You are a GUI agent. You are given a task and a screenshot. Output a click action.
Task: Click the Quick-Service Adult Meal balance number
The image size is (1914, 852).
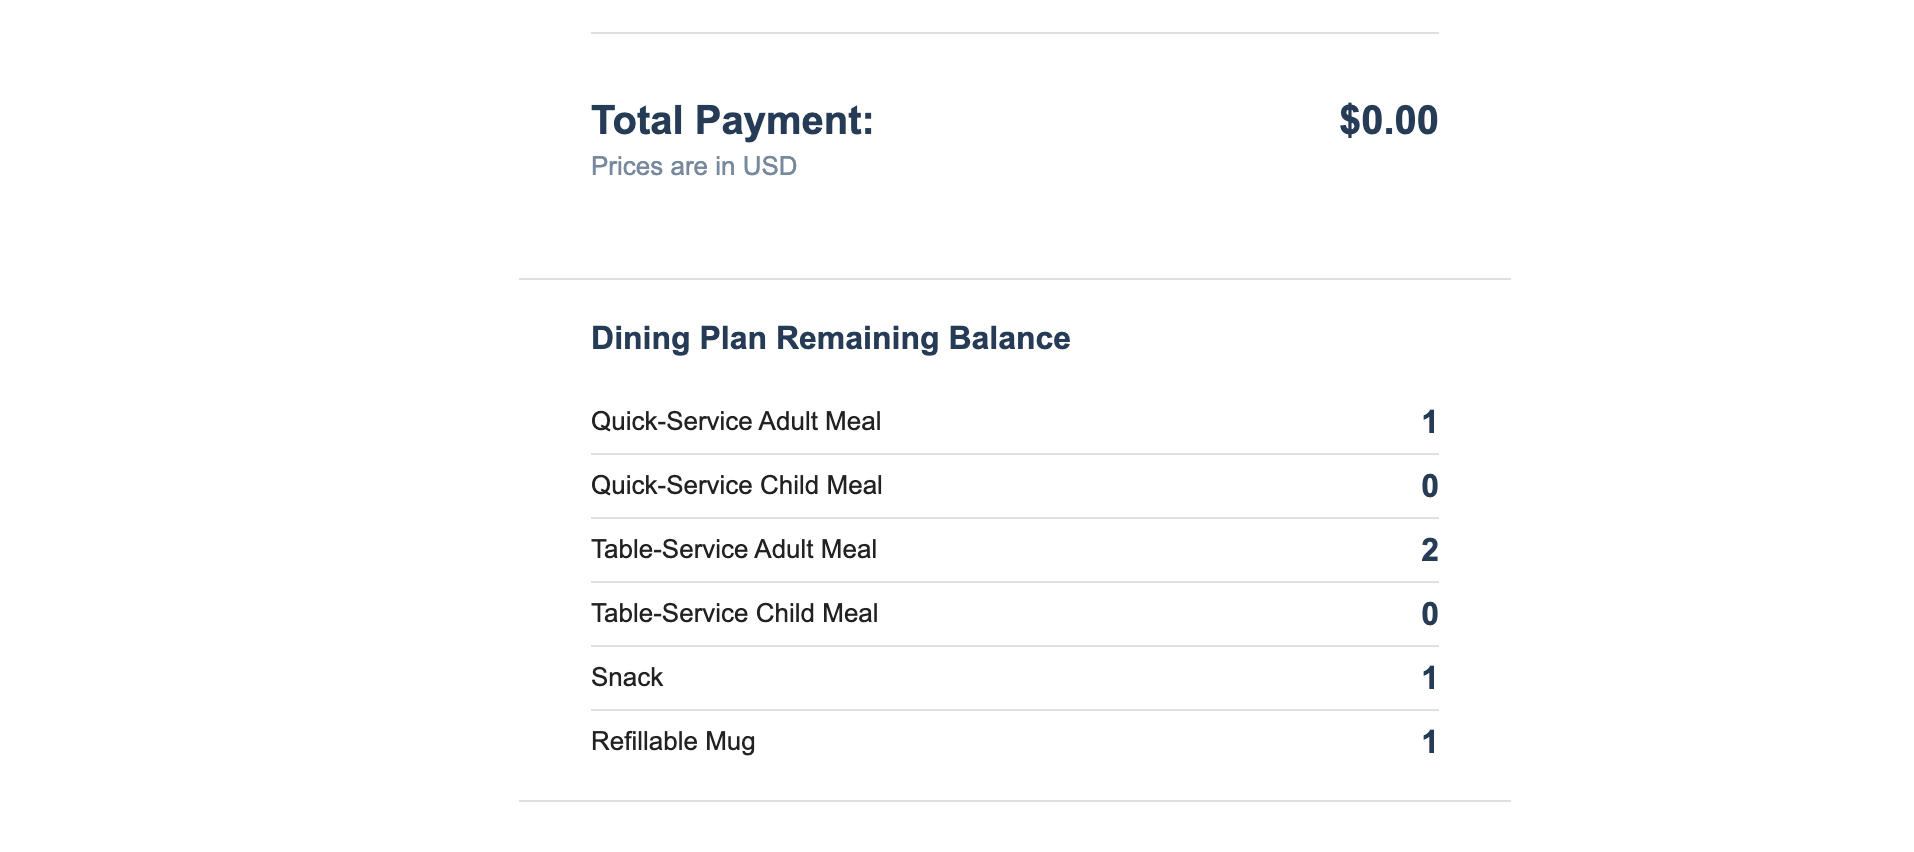(1429, 422)
